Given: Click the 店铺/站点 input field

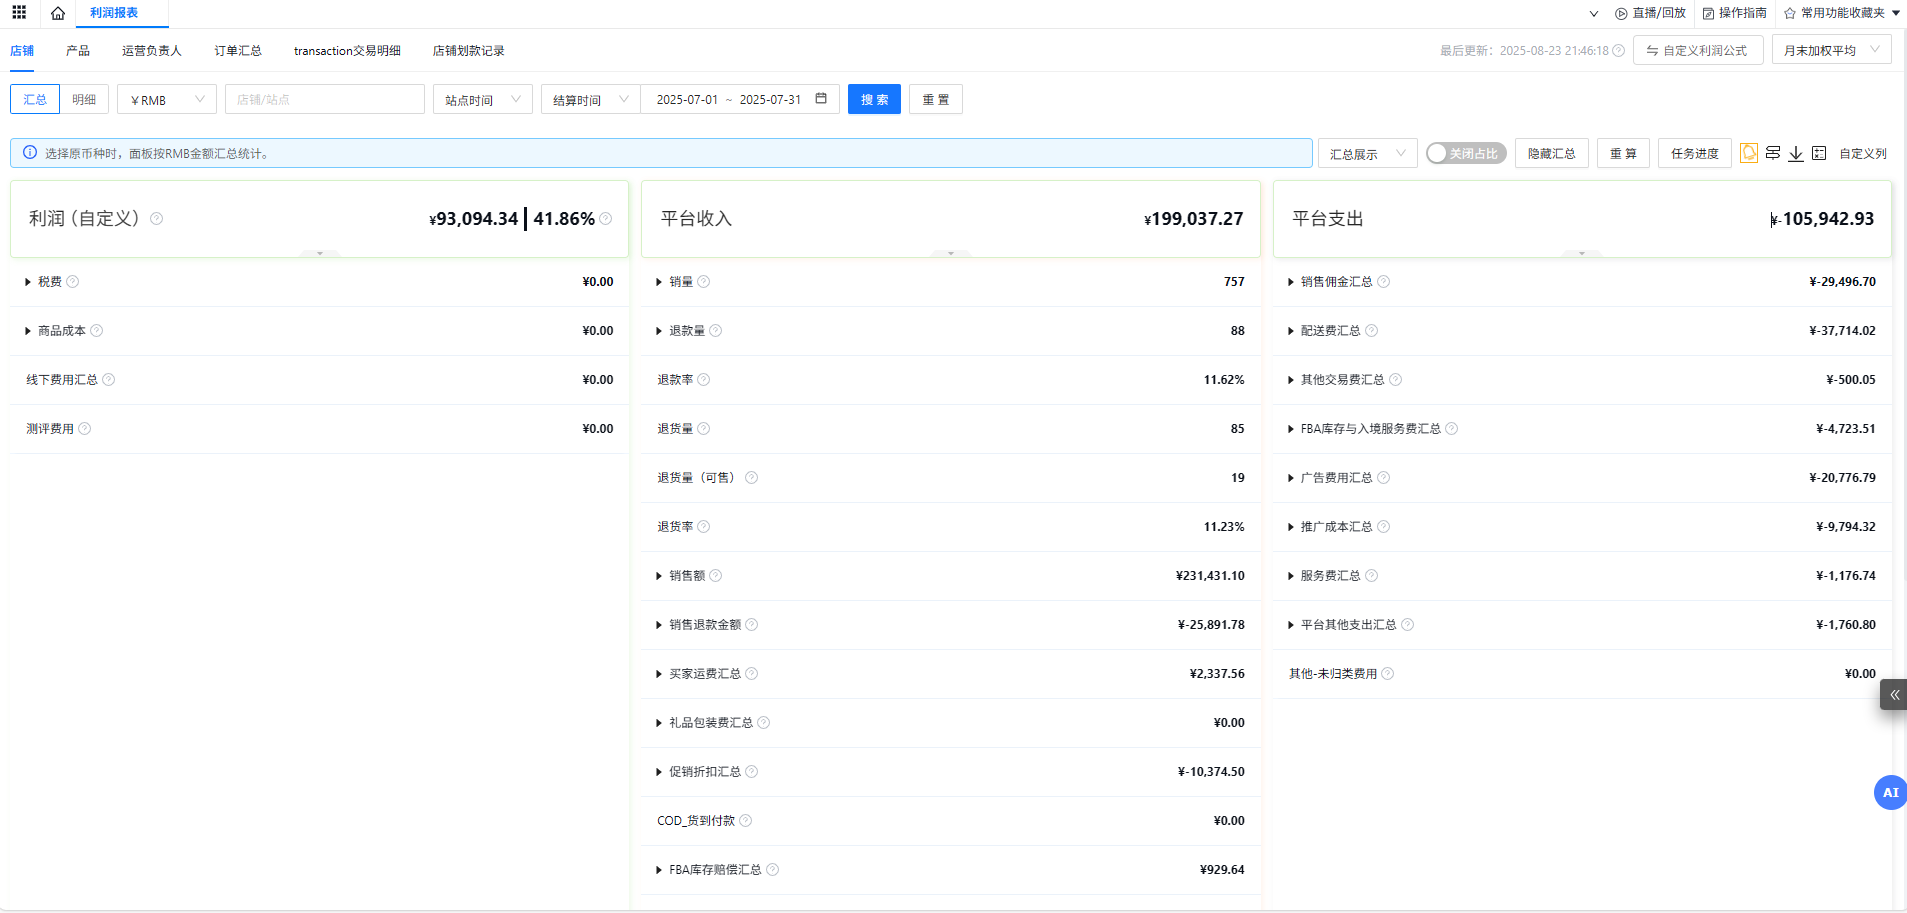Looking at the screenshot, I should pyautogui.click(x=324, y=99).
